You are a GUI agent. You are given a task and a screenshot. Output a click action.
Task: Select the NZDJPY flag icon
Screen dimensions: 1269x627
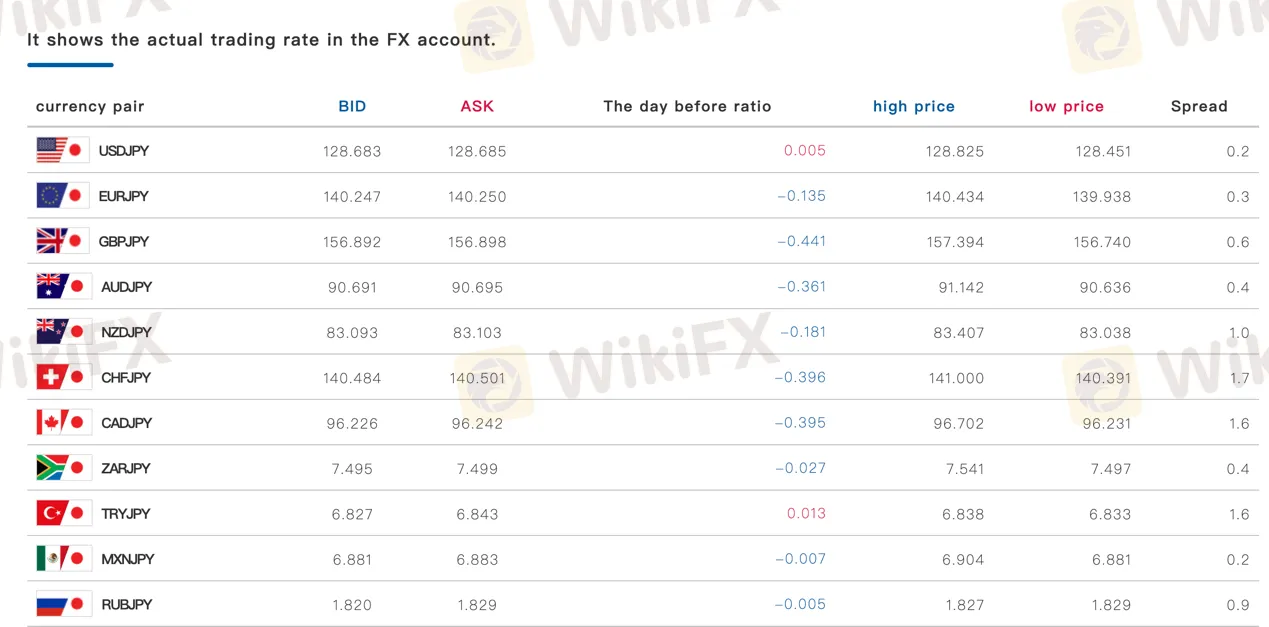[63, 332]
